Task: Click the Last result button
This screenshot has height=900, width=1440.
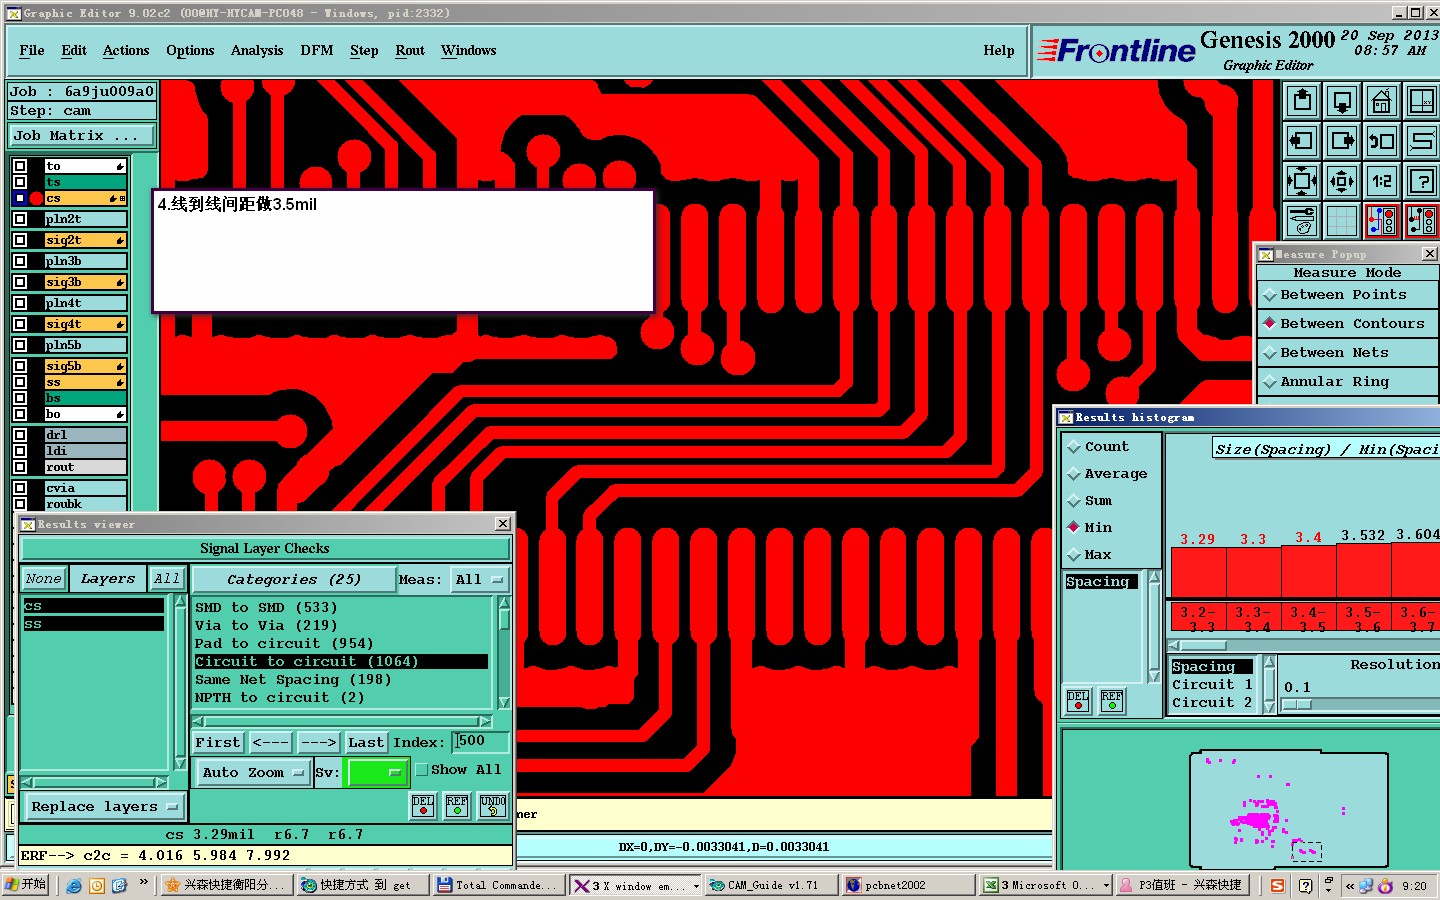Action: (366, 742)
